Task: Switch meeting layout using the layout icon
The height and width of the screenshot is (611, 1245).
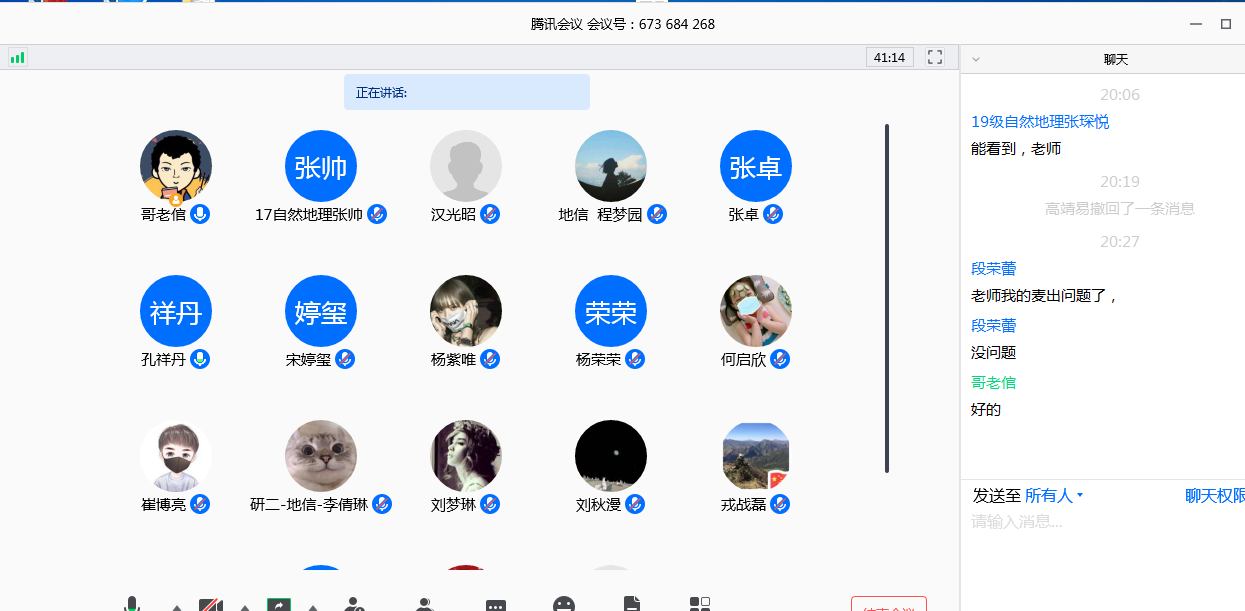Action: click(x=700, y=604)
